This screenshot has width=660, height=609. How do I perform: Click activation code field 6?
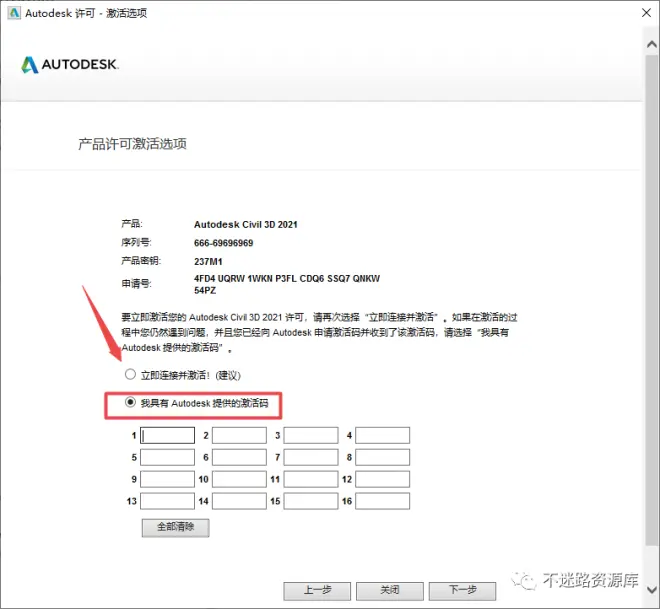point(239,457)
